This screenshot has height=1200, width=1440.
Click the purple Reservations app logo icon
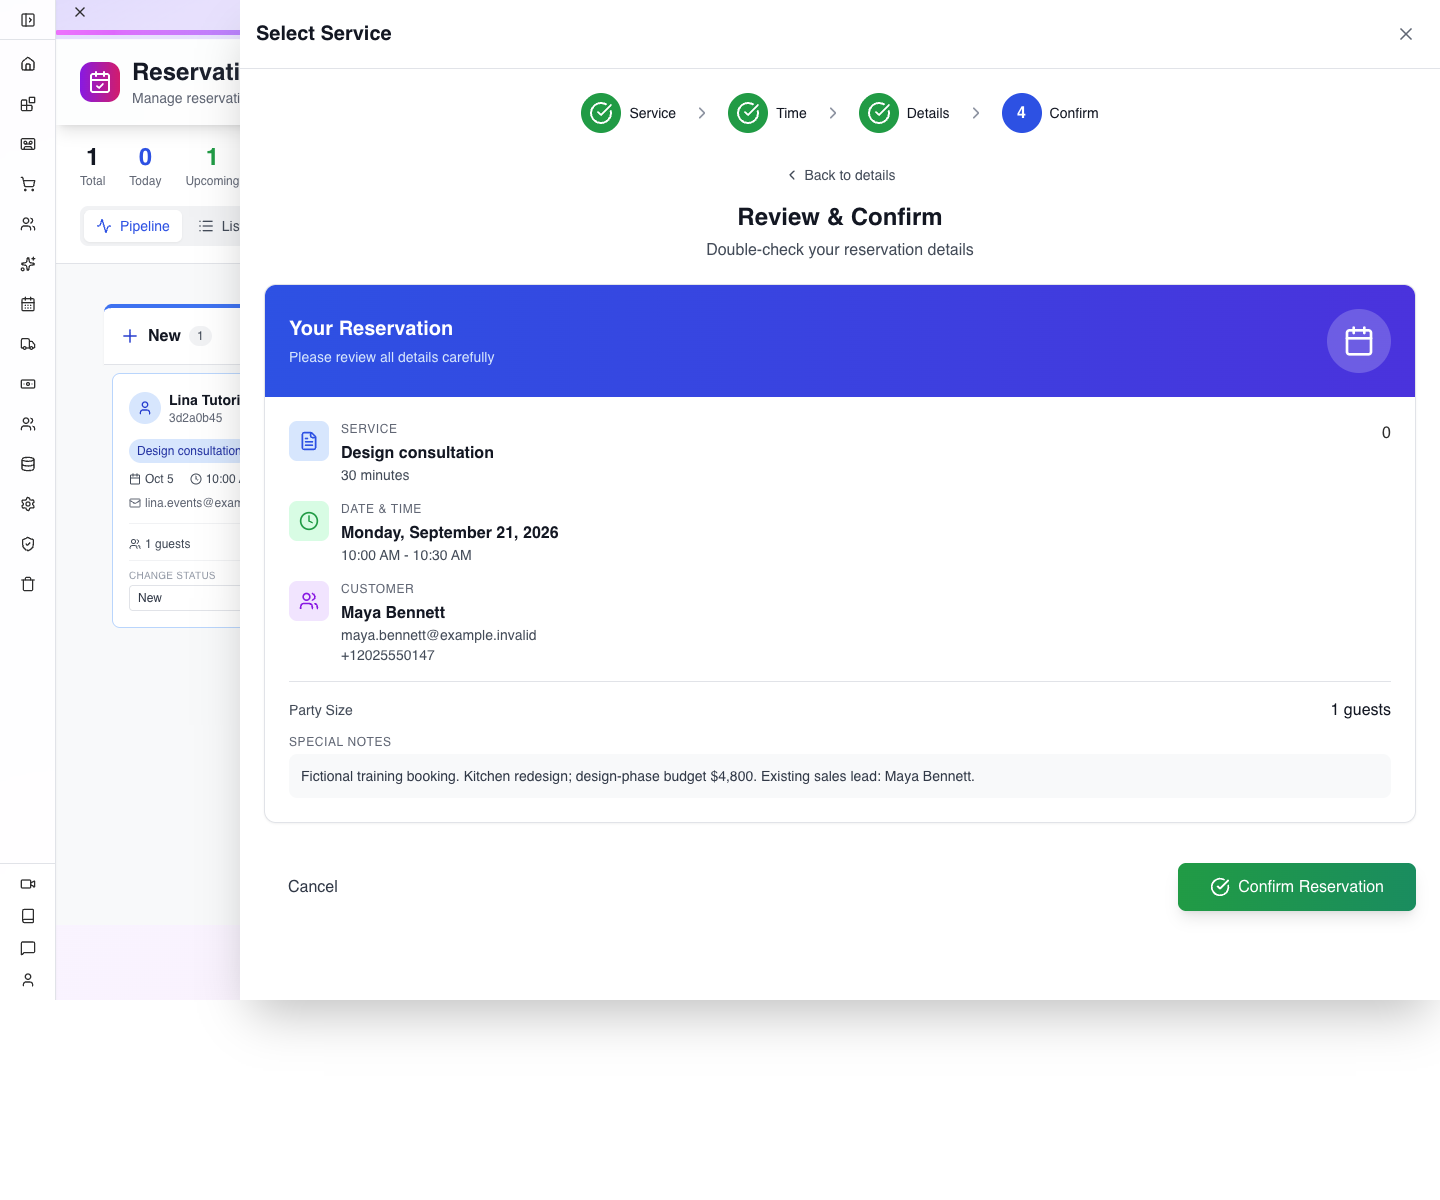tap(100, 82)
